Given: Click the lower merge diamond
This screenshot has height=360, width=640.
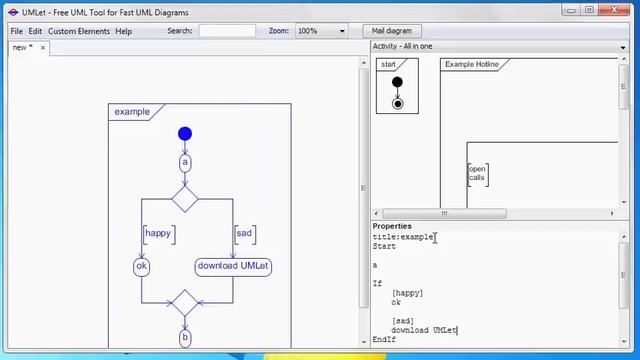Looking at the screenshot, I should (185, 303).
